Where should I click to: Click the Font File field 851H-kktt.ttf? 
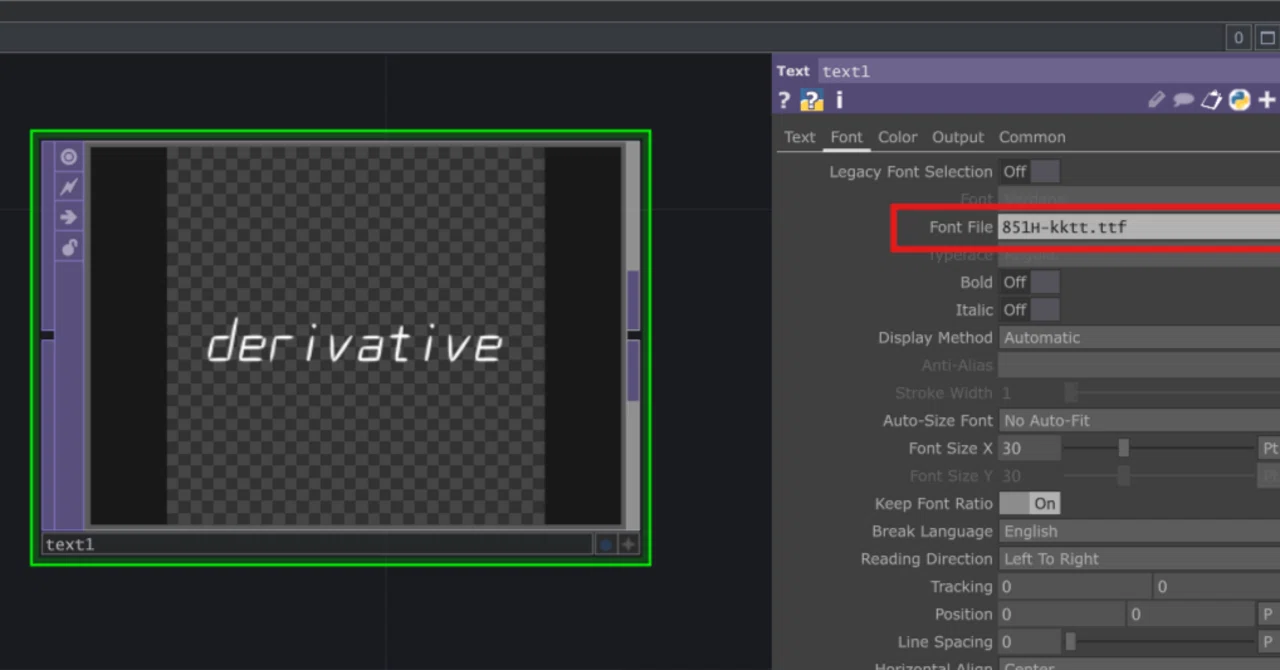pos(1139,227)
